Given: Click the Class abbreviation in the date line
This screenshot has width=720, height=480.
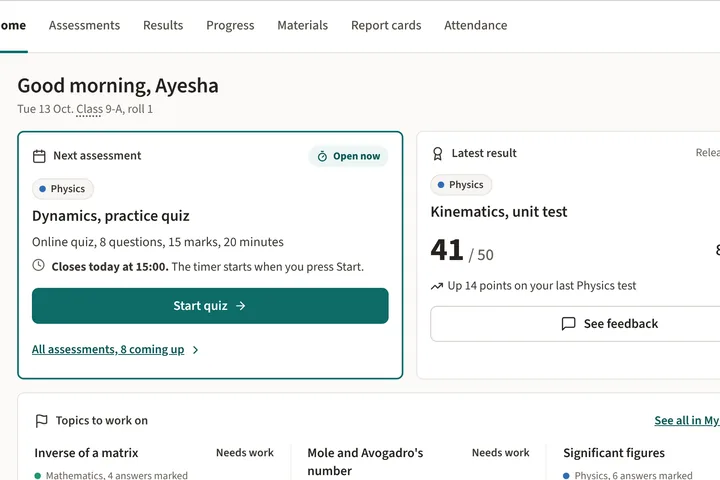Looking at the screenshot, I should [89, 109].
